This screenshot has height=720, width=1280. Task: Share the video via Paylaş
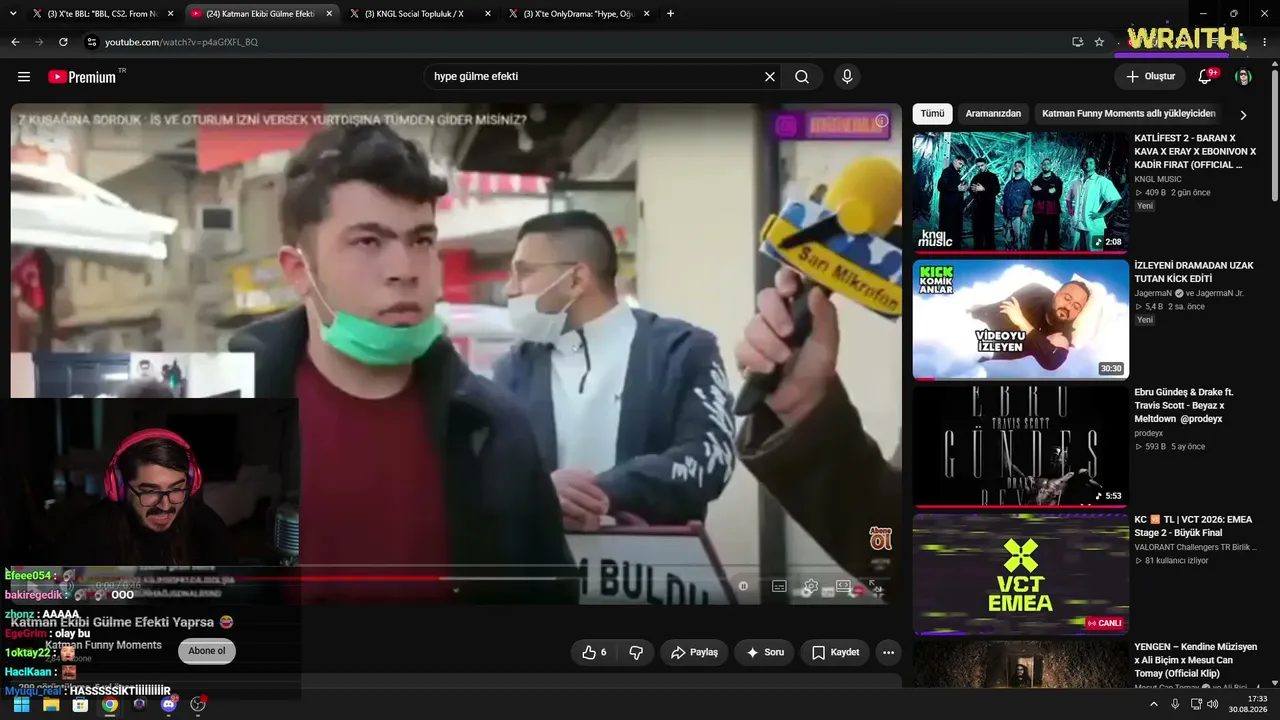pyautogui.click(x=694, y=652)
